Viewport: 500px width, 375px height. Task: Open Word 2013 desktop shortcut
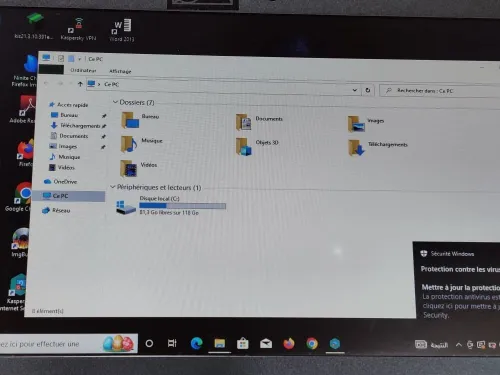[x=122, y=30]
